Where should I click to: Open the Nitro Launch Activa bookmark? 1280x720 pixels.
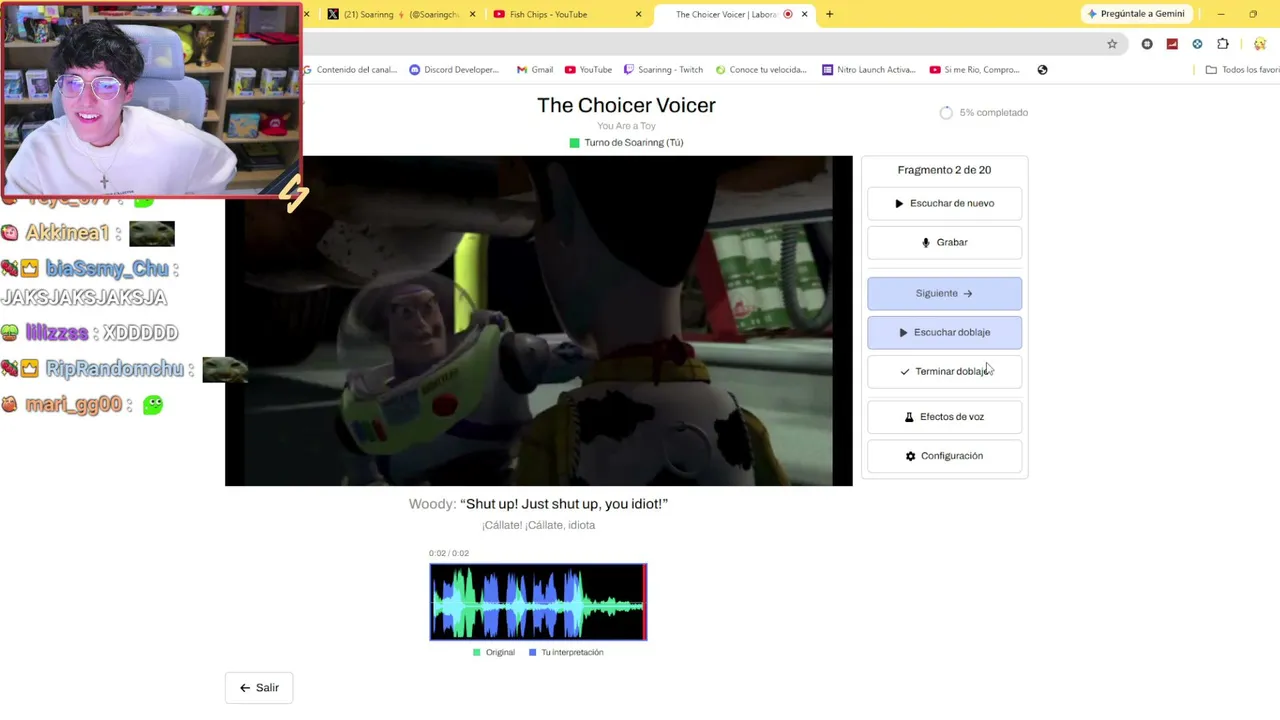point(869,70)
